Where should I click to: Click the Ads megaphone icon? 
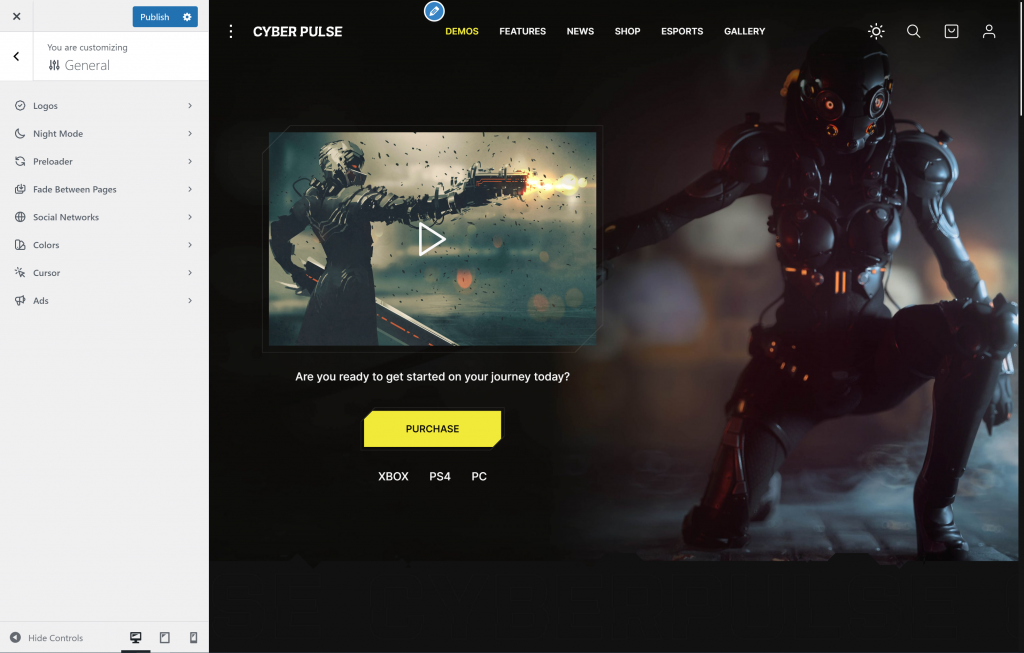(20, 300)
